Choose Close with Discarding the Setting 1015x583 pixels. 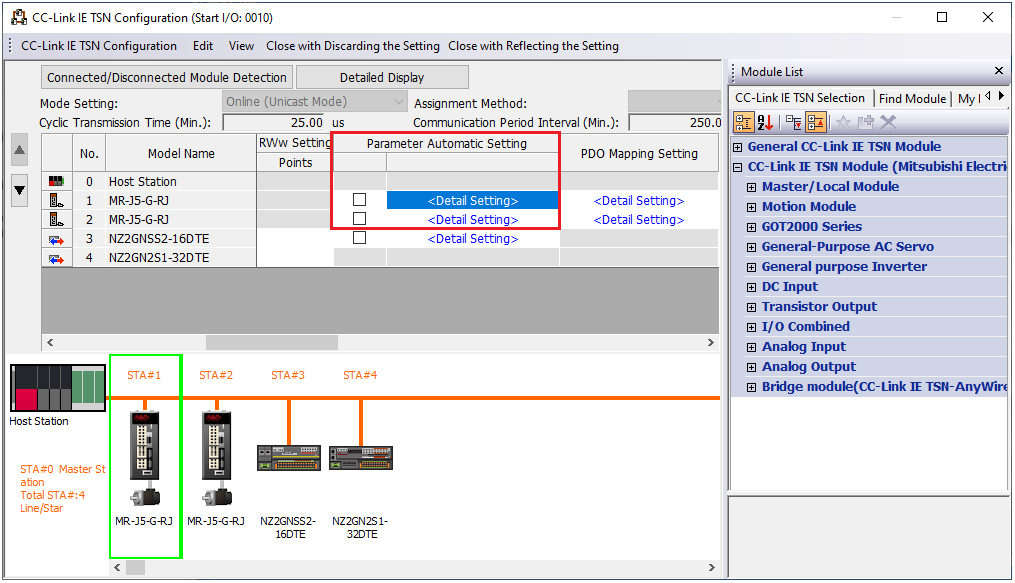(353, 46)
